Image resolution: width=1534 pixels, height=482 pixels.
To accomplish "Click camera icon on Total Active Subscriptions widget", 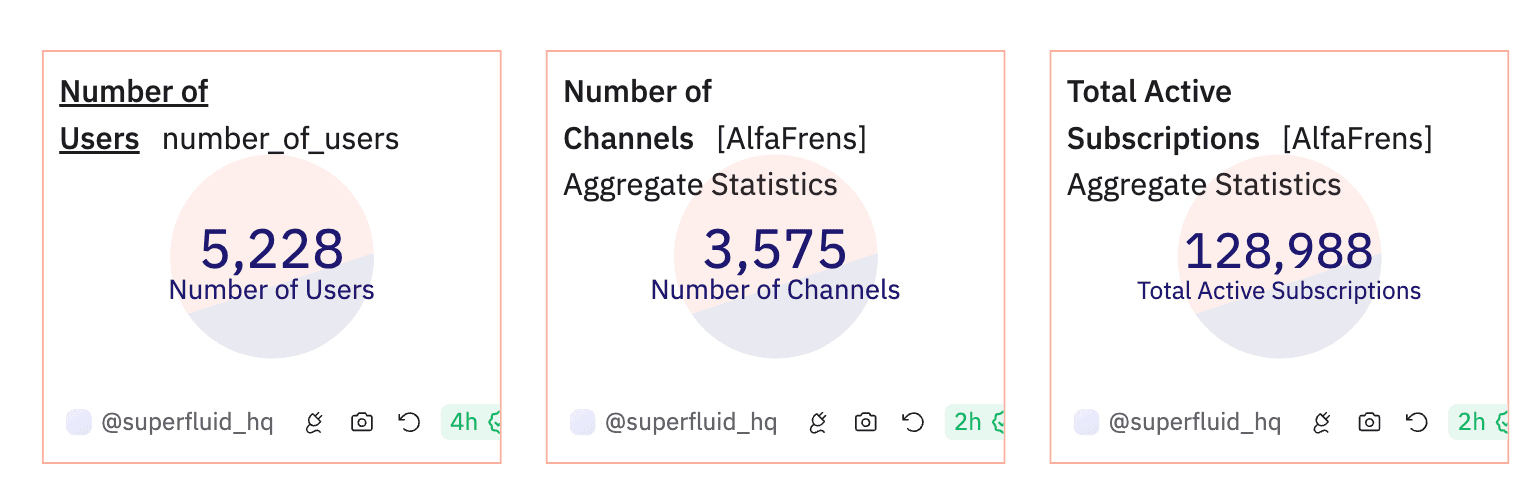I will click(x=1370, y=423).
